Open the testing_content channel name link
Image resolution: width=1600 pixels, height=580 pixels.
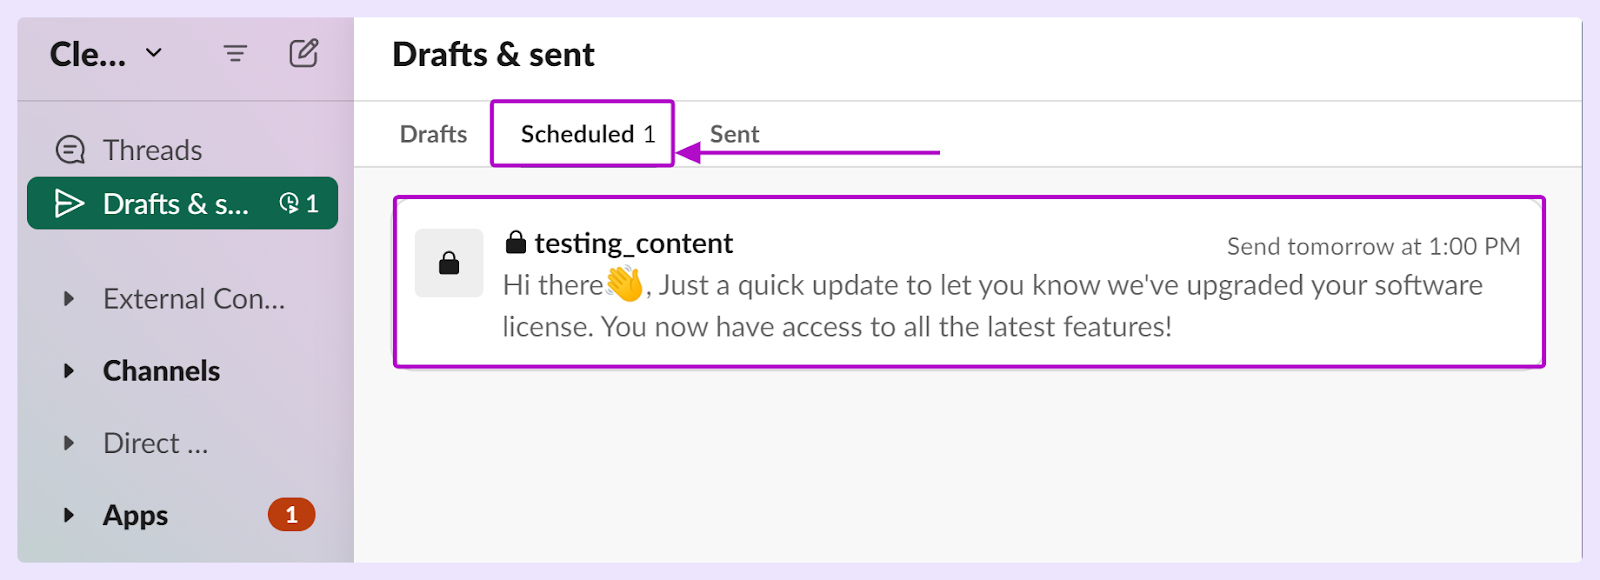tap(633, 243)
